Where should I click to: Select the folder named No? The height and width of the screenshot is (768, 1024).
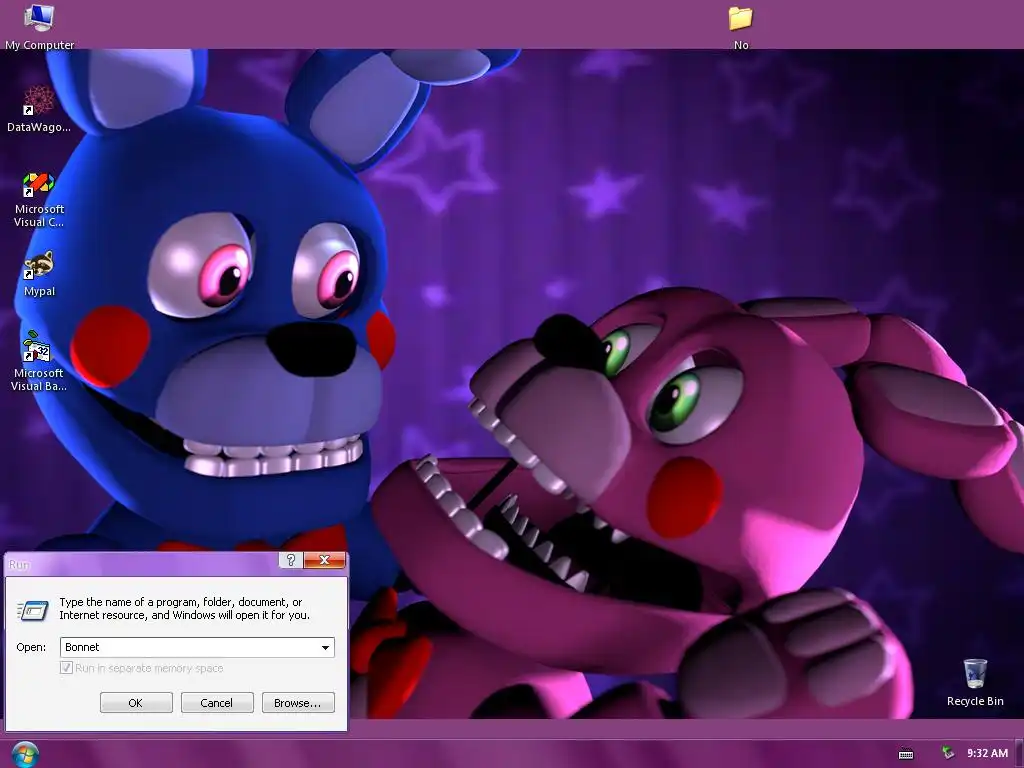click(741, 27)
